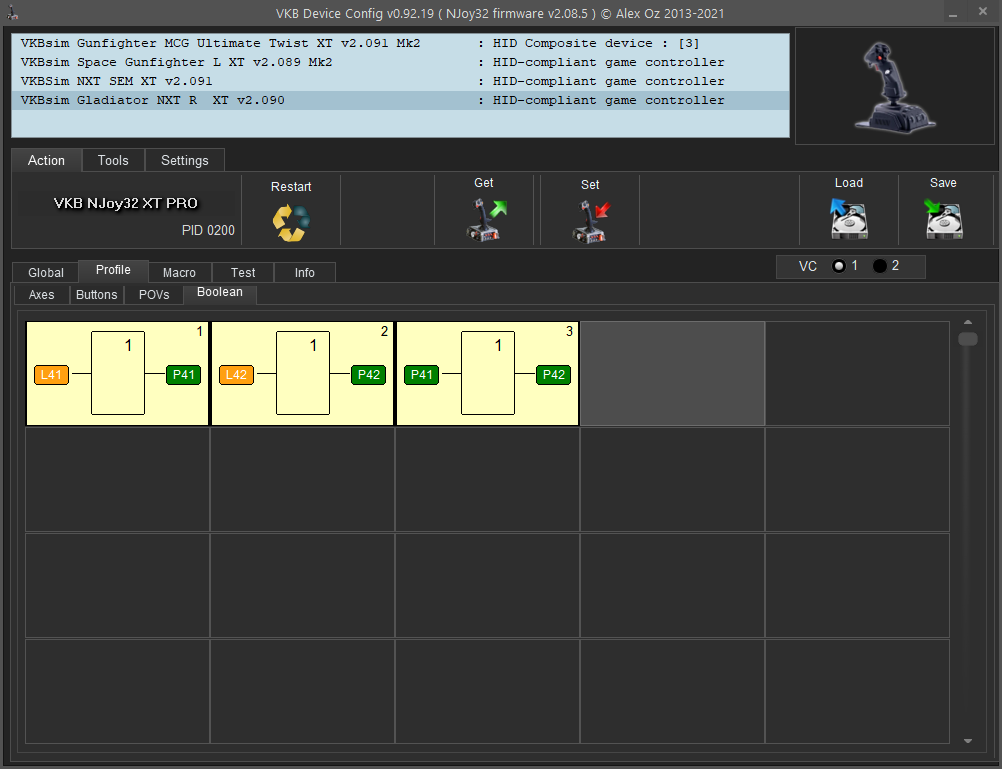Image resolution: width=1002 pixels, height=769 pixels.
Task: Minimize the VKB Device Config window
Action: tap(953, 13)
